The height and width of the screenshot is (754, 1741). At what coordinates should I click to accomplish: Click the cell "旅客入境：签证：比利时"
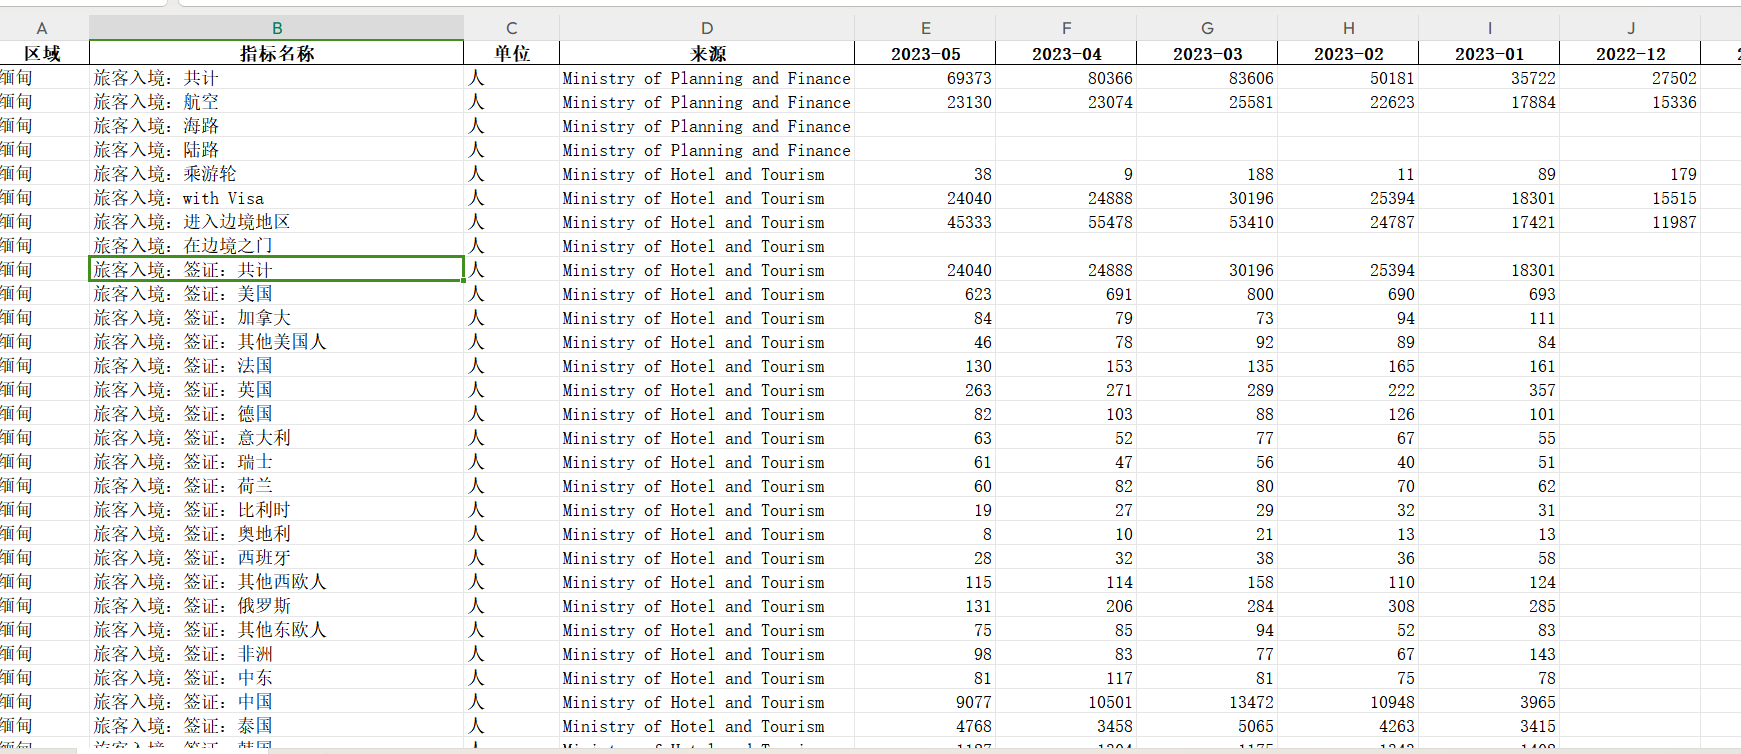(x=277, y=509)
